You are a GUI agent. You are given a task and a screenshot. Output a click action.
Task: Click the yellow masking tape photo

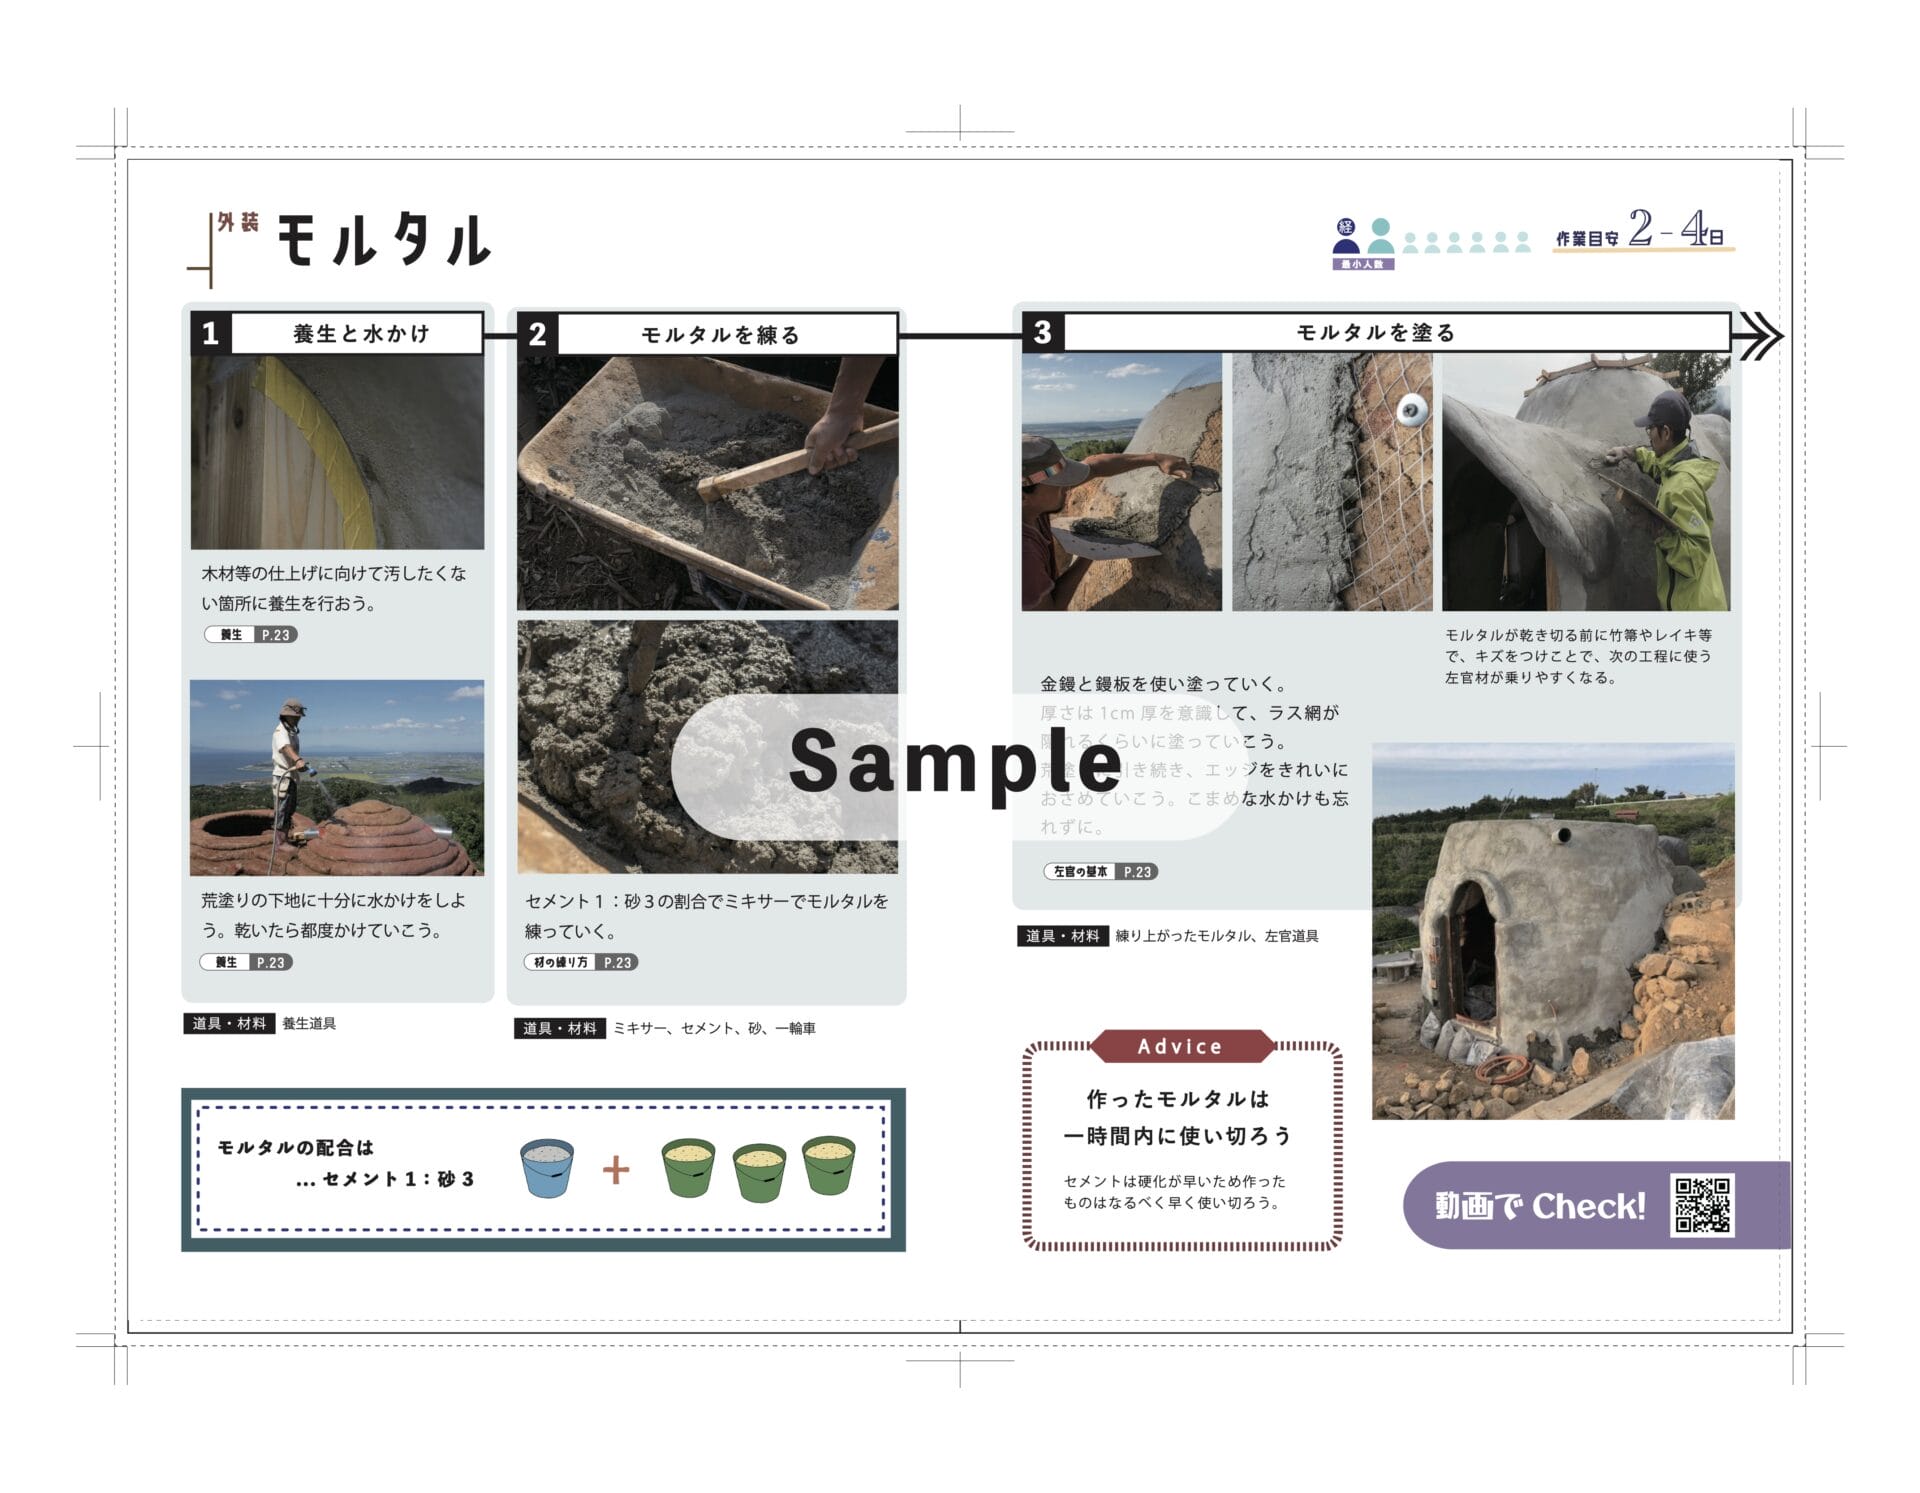(337, 452)
